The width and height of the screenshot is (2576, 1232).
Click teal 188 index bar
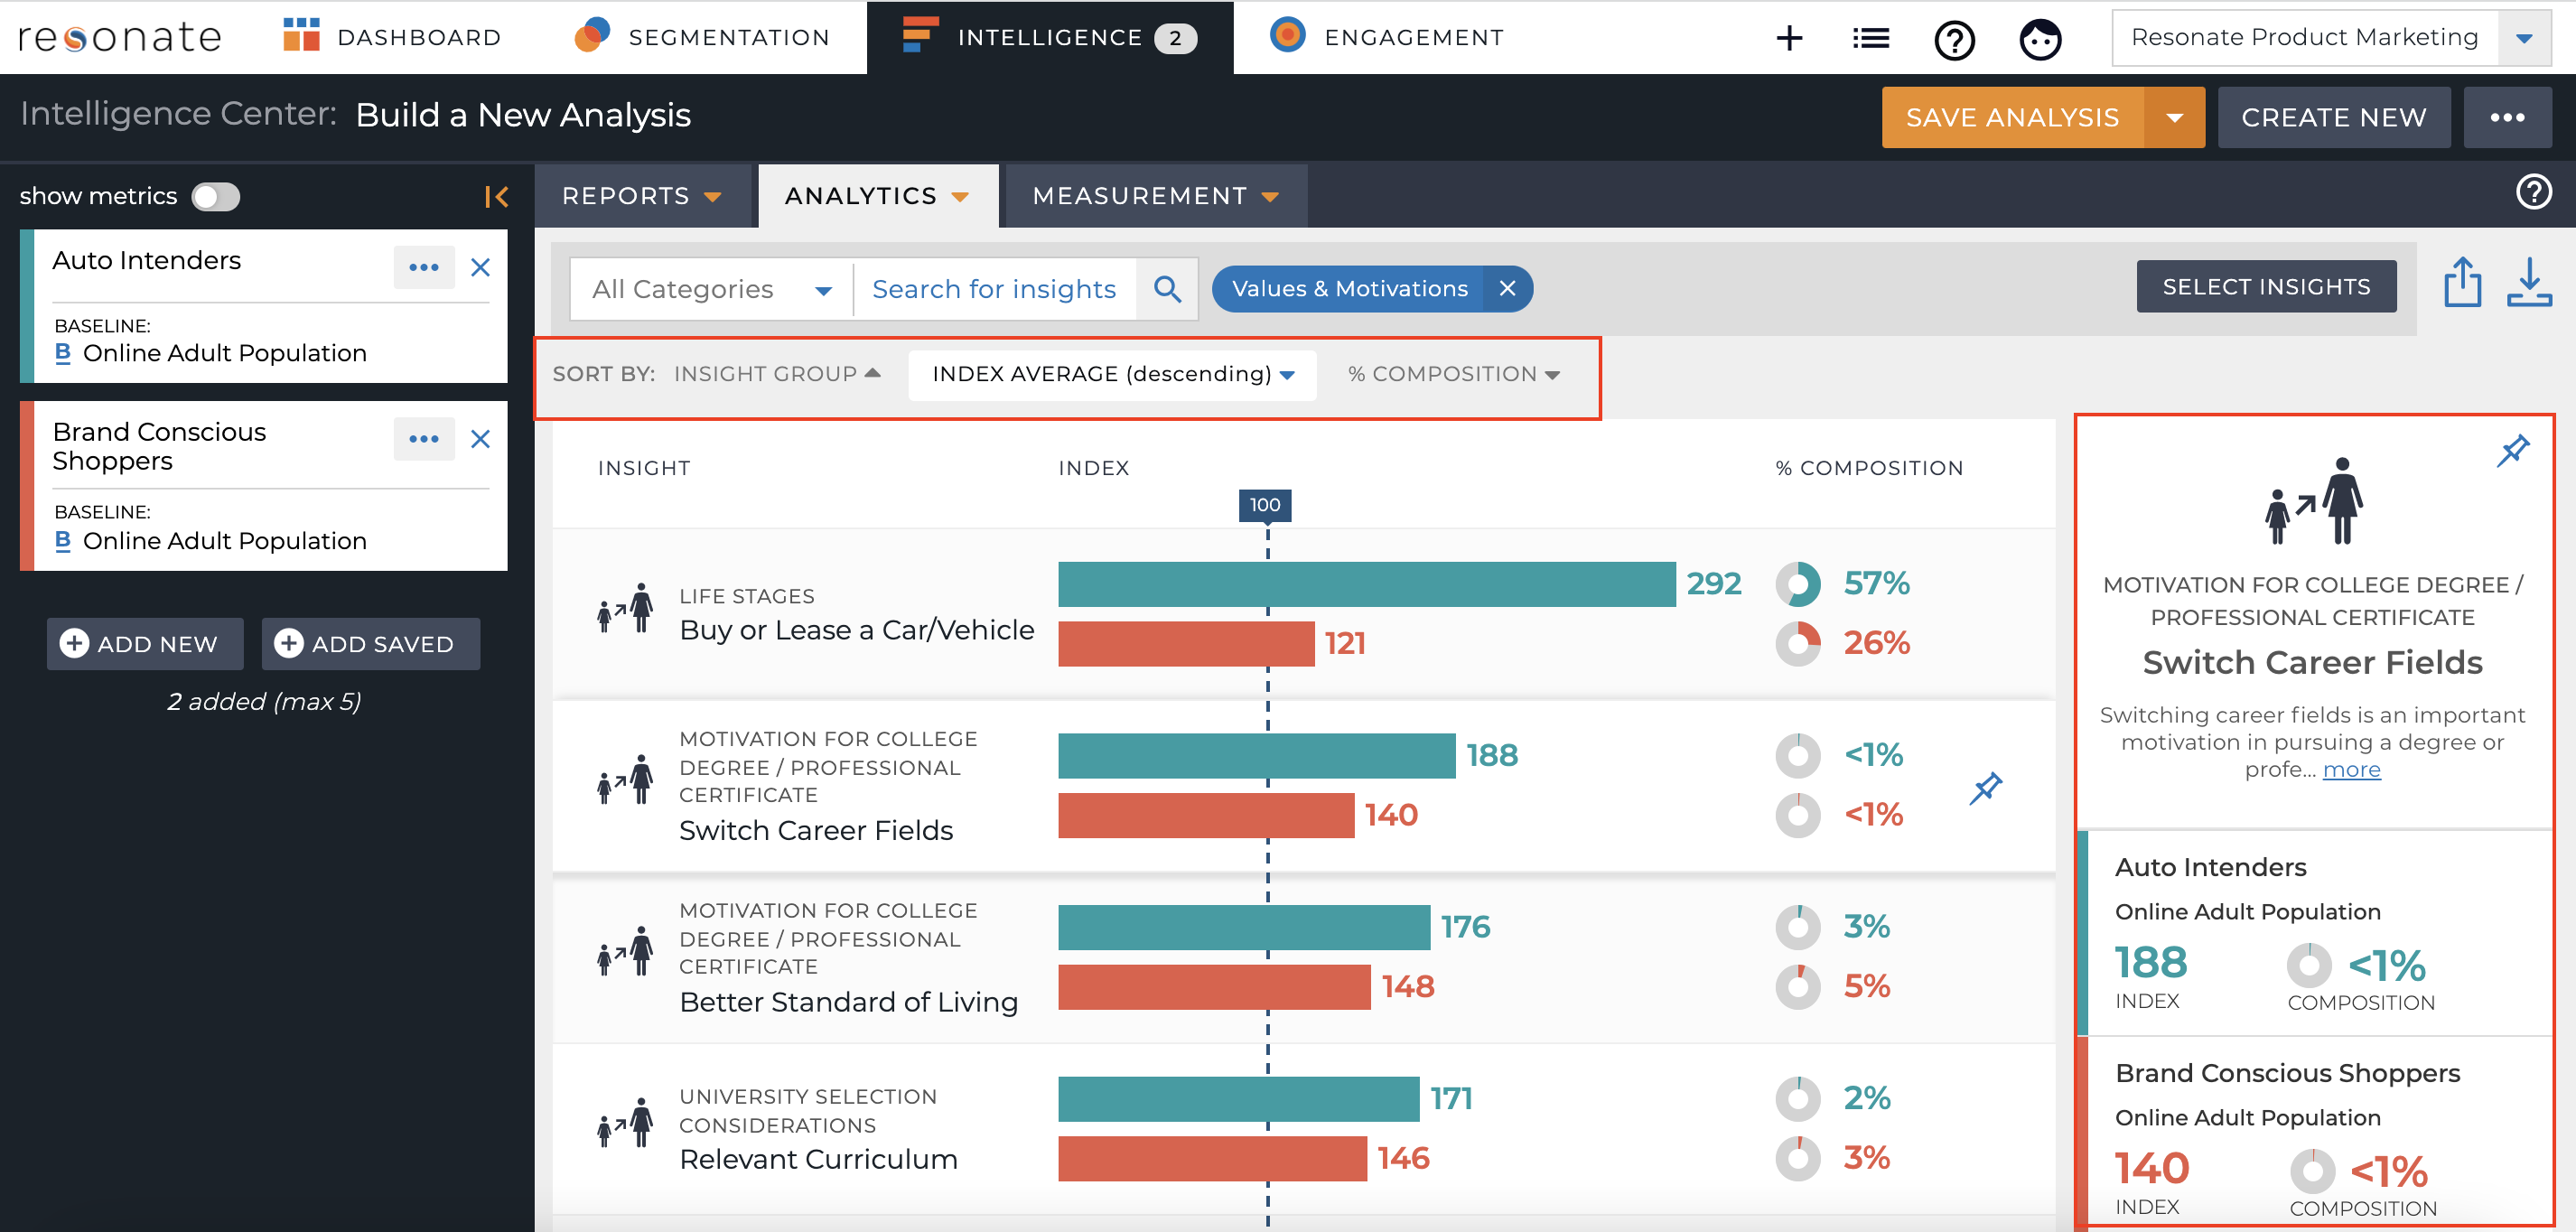[1256, 756]
